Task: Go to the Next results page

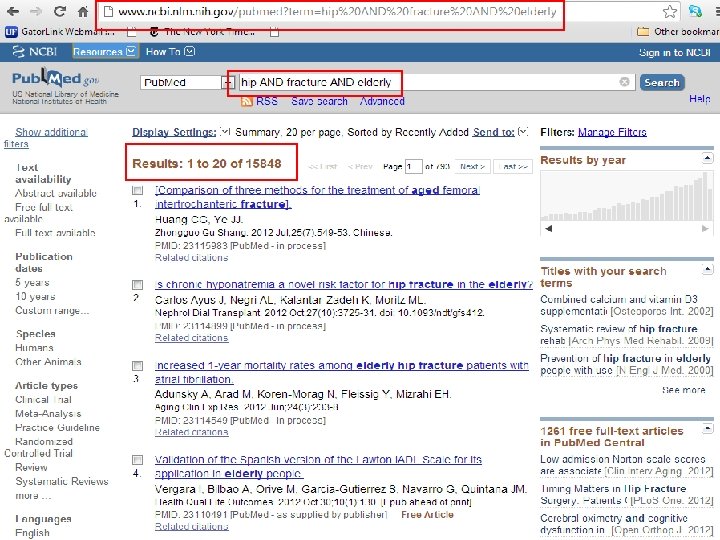Action: click(x=472, y=166)
